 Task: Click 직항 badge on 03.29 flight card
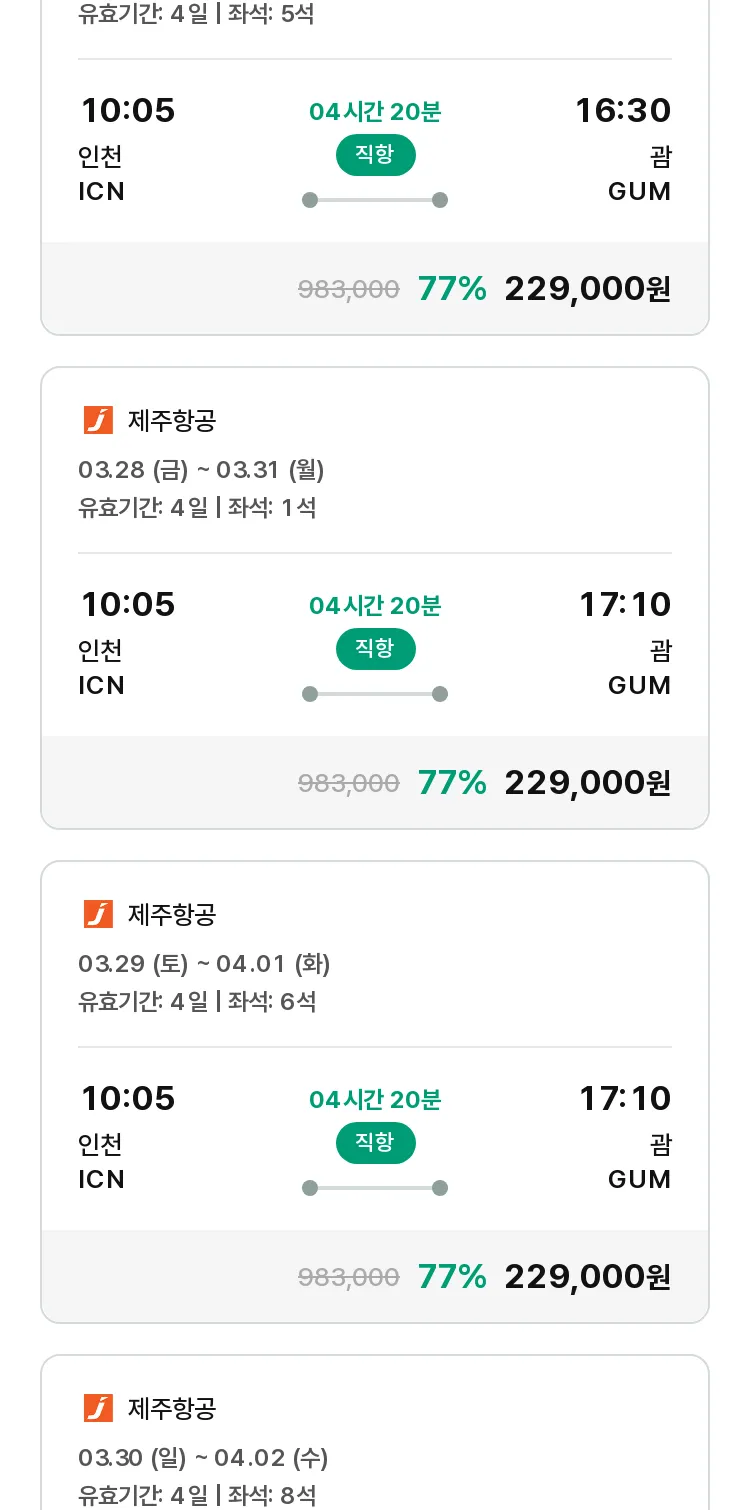click(x=375, y=1143)
